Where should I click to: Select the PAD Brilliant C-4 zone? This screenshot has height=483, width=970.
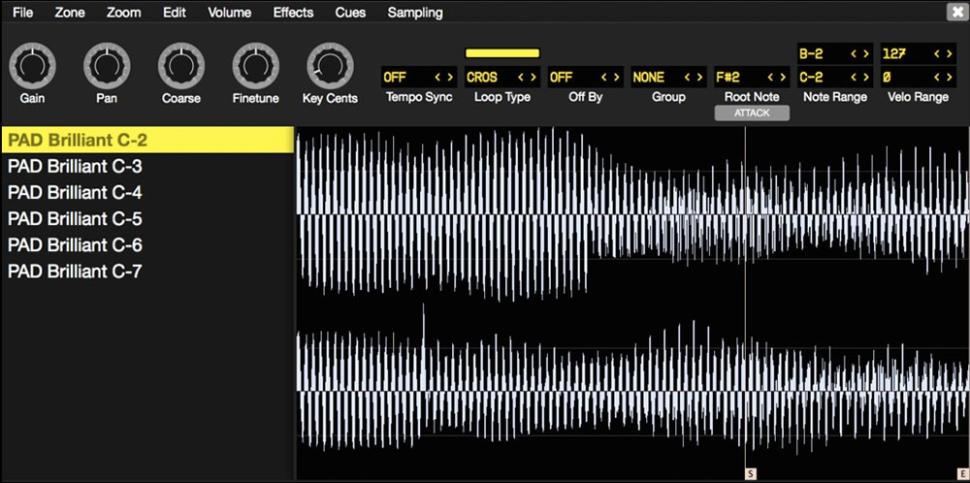[x=75, y=192]
